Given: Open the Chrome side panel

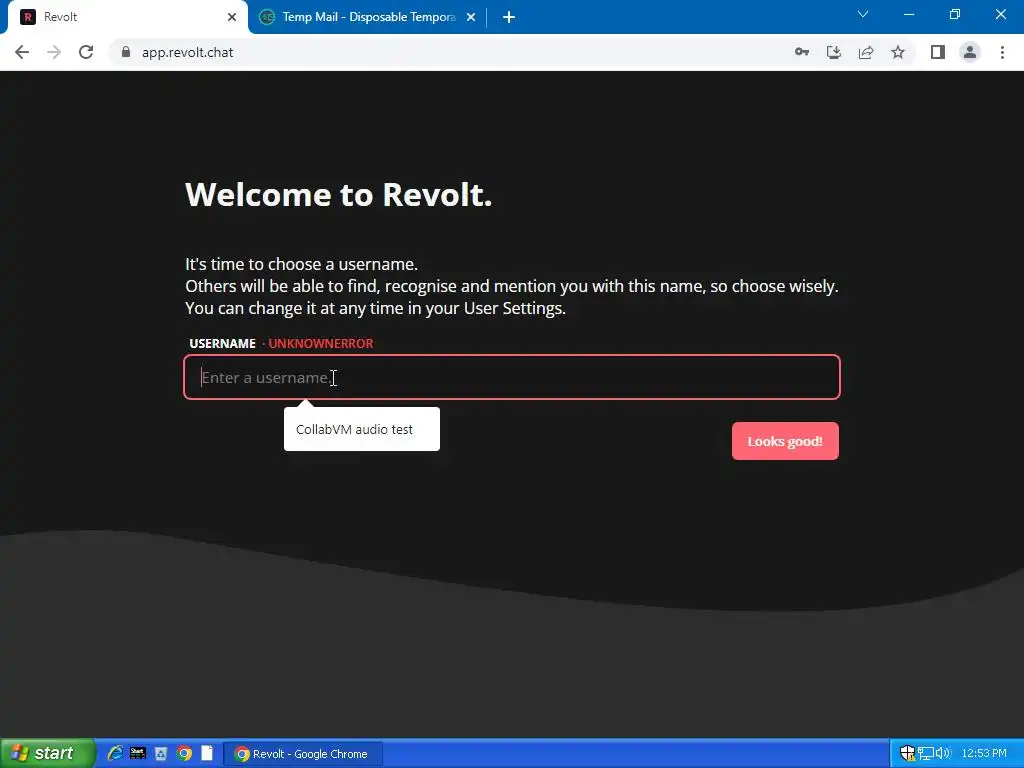Looking at the screenshot, I should (x=938, y=52).
